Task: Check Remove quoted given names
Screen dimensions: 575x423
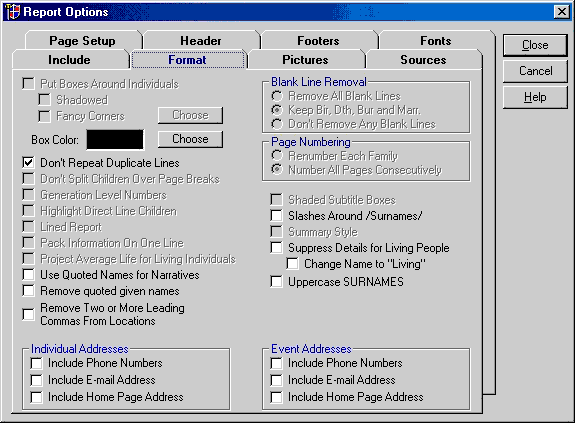Action: click(x=28, y=291)
